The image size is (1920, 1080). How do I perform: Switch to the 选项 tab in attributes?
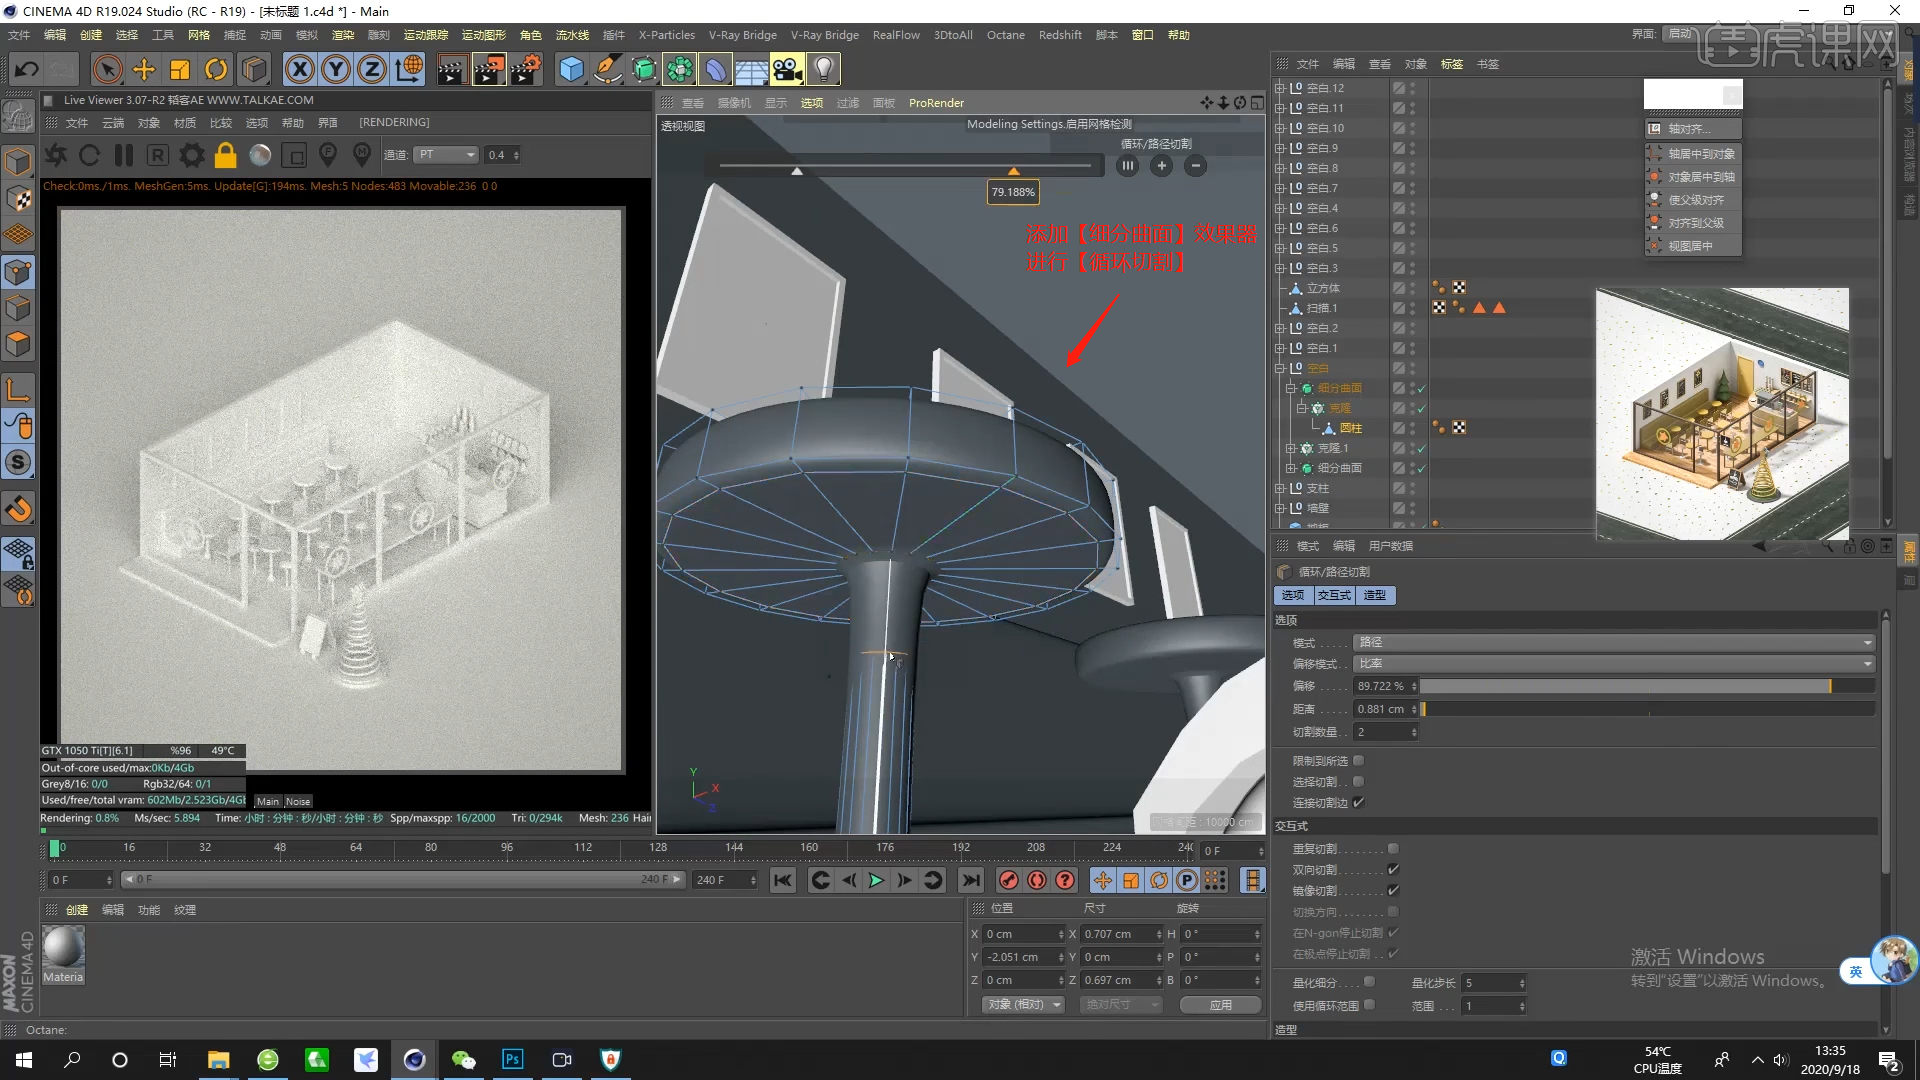(1293, 595)
